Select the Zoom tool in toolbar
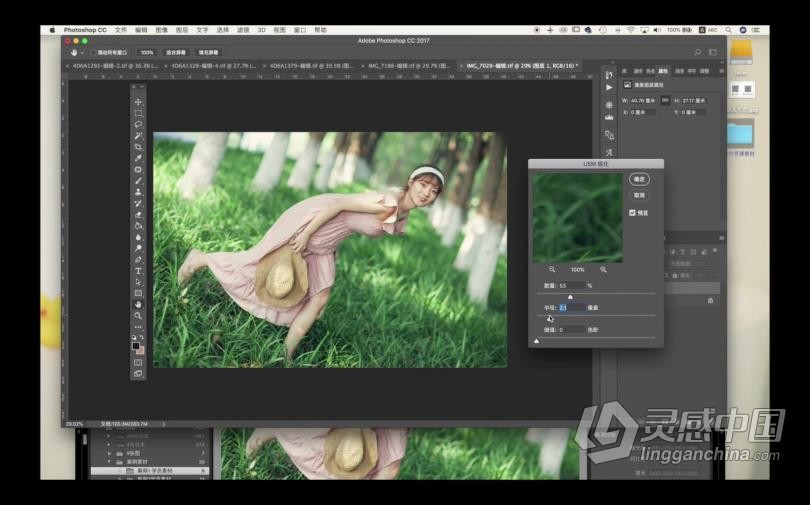Viewport: 810px width, 505px height. [138, 315]
